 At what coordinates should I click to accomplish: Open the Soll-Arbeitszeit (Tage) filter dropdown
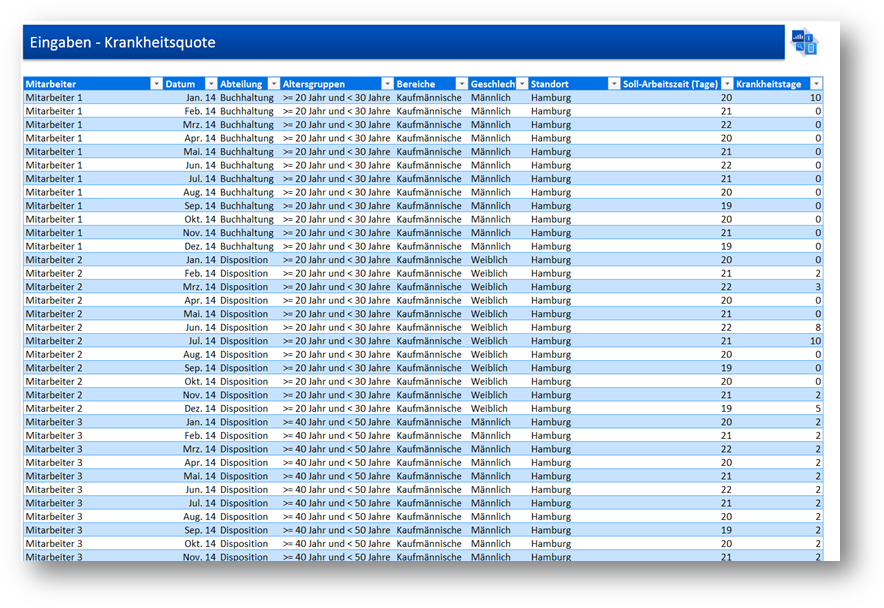click(x=726, y=84)
